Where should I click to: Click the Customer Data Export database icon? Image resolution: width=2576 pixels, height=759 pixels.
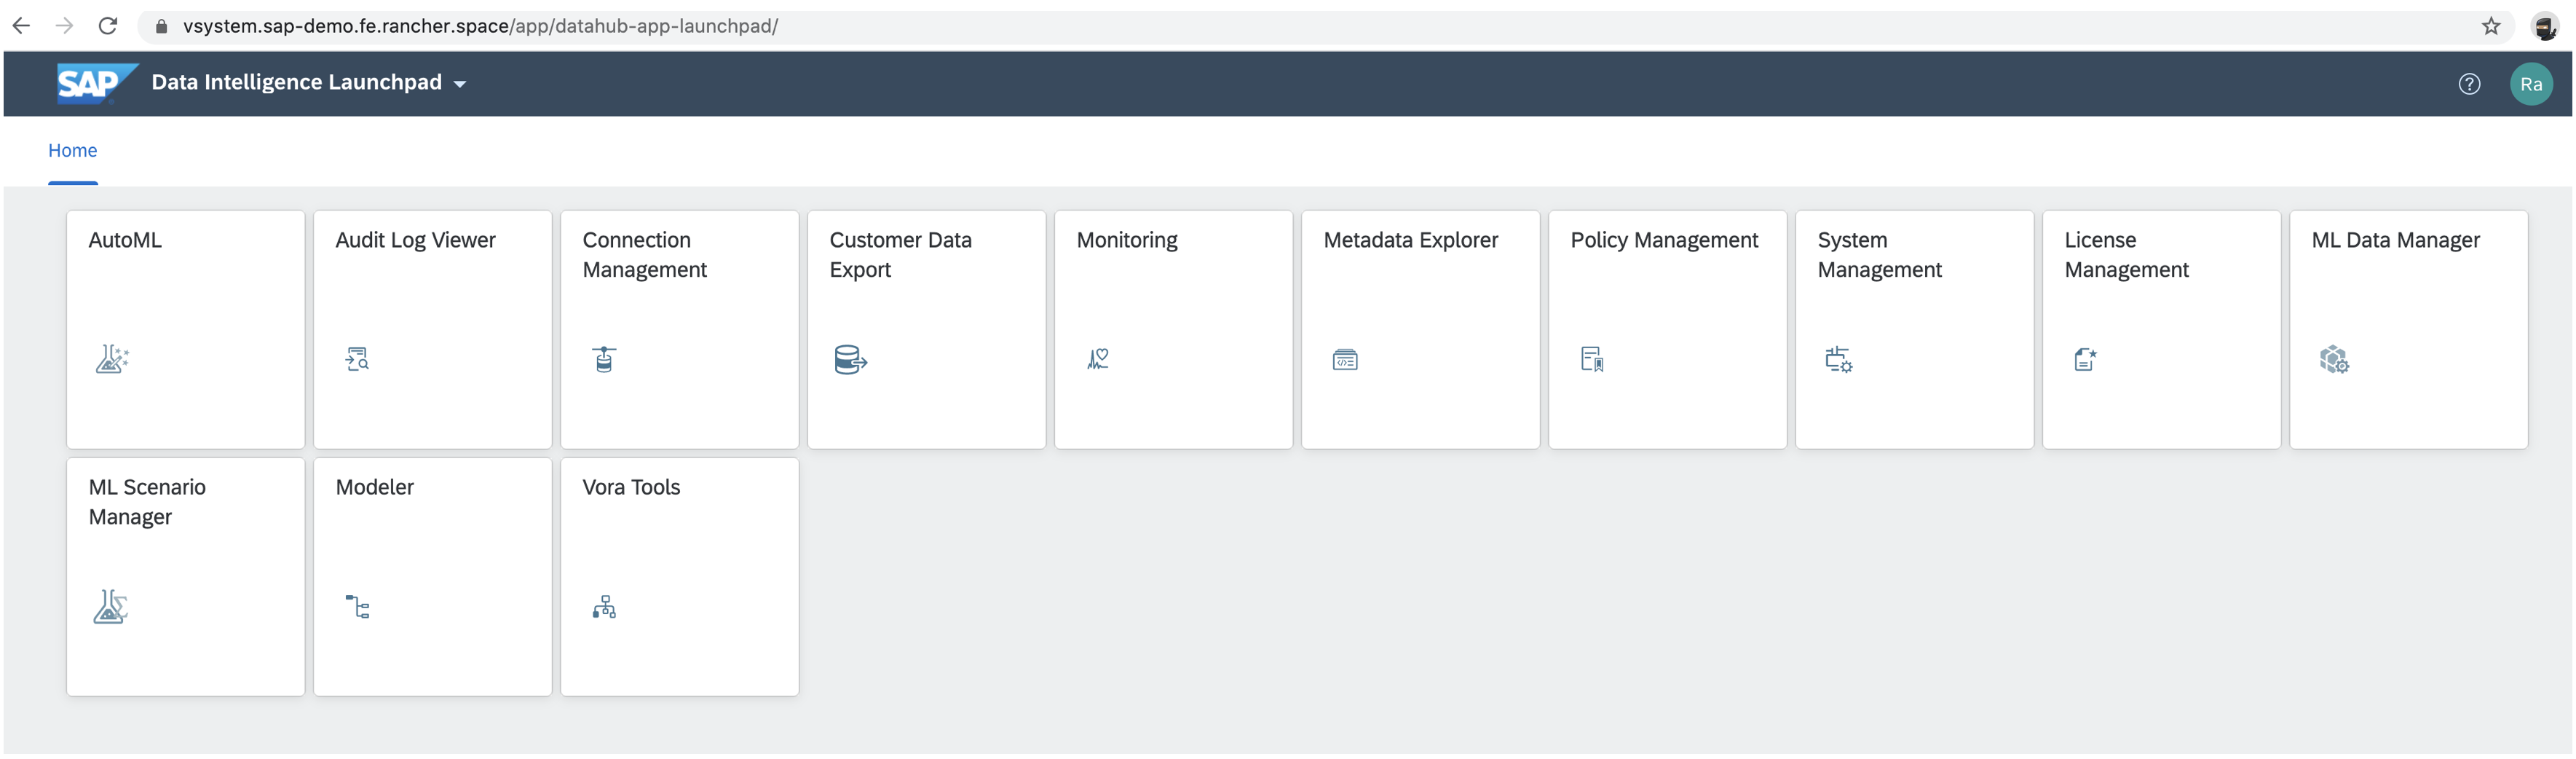tap(850, 359)
